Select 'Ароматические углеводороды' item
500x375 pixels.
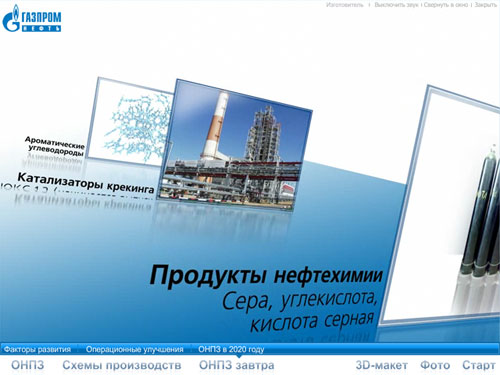(55, 146)
